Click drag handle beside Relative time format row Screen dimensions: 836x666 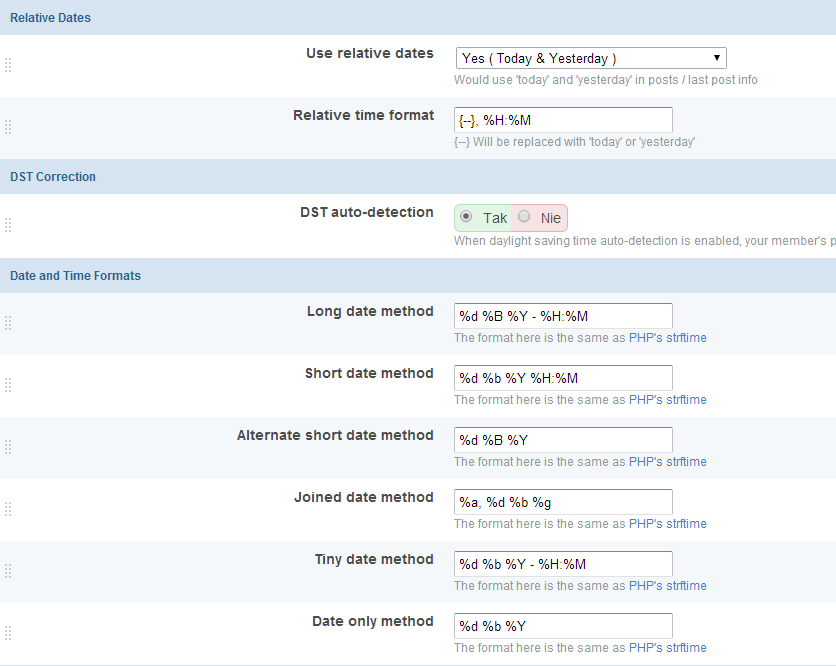tap(8, 127)
